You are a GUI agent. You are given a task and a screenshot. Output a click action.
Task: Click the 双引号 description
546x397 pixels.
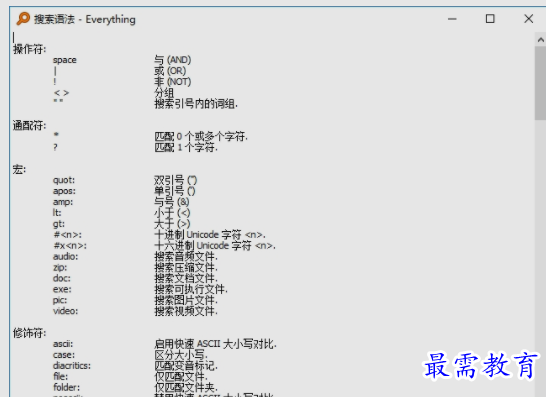tap(176, 180)
